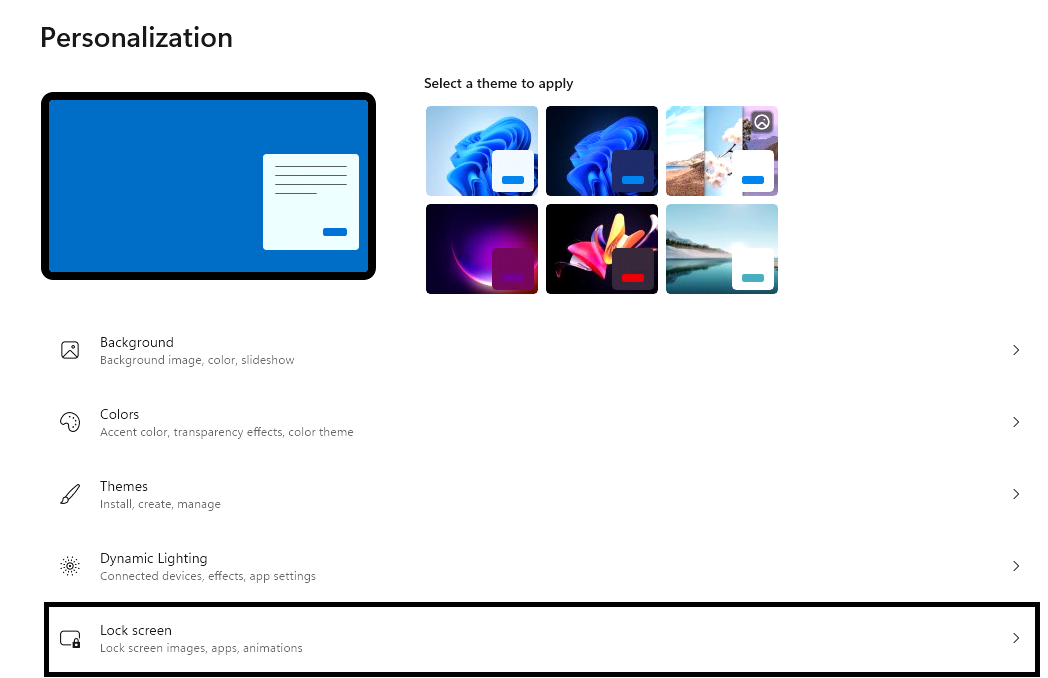Apply the dark blue bloom theme
This screenshot has height=678, width=1048.
point(602,151)
